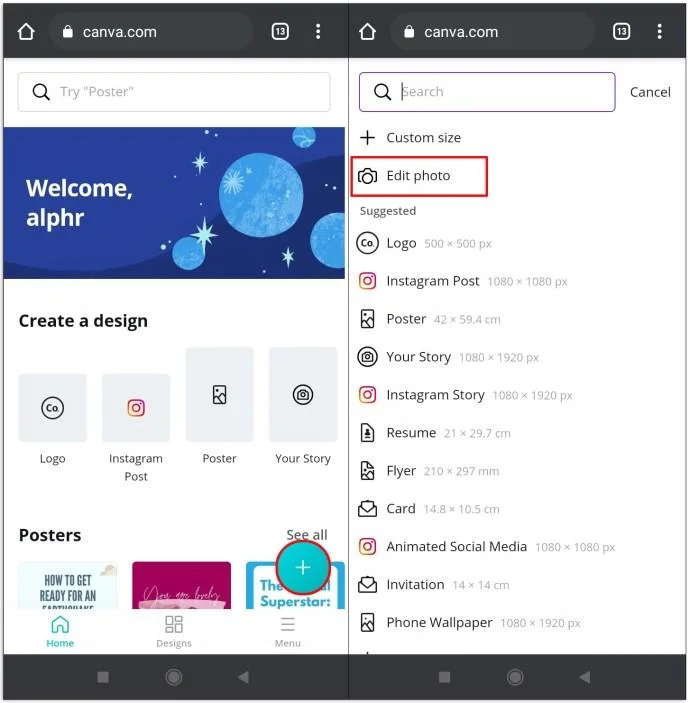Switch to the Designs tab
The height and width of the screenshot is (703, 690).
click(174, 631)
